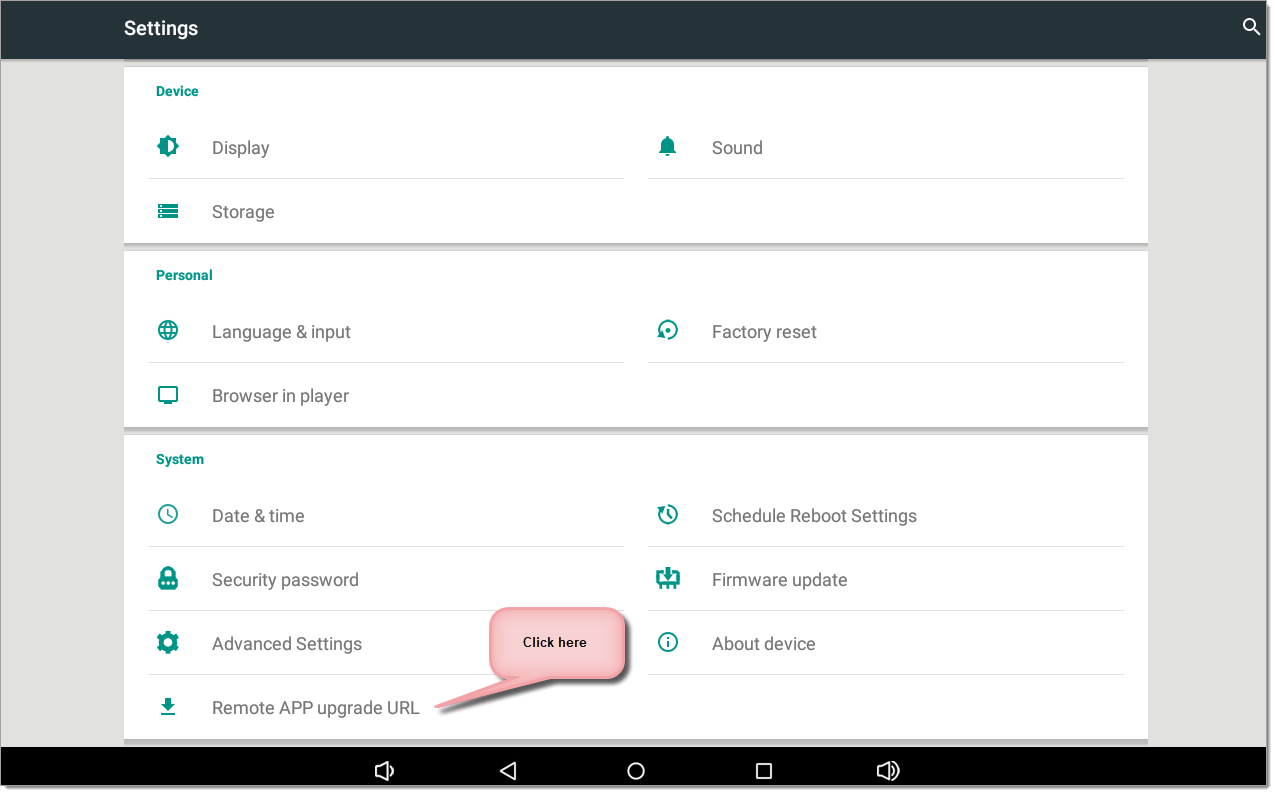Tap the Recent apps square button
Viewport: 1275px width, 794px height.
pyautogui.click(x=764, y=770)
